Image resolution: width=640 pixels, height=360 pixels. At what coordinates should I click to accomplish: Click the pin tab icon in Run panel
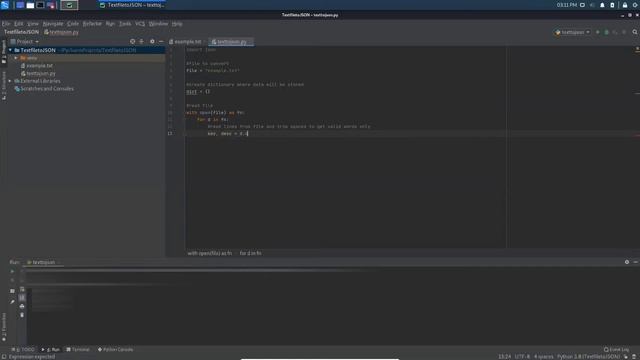click(x=12, y=302)
